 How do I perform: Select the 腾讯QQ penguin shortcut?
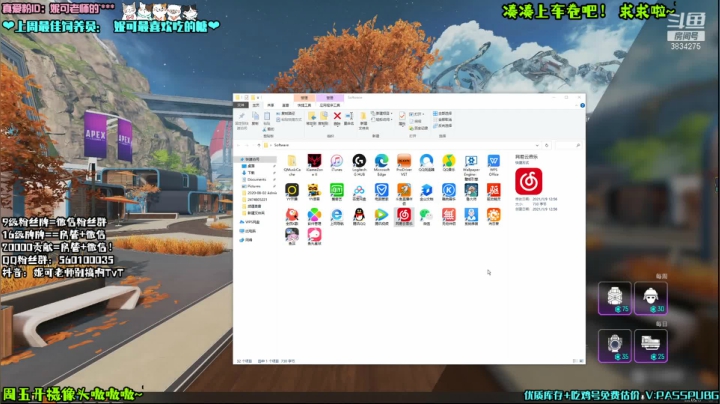point(359,217)
